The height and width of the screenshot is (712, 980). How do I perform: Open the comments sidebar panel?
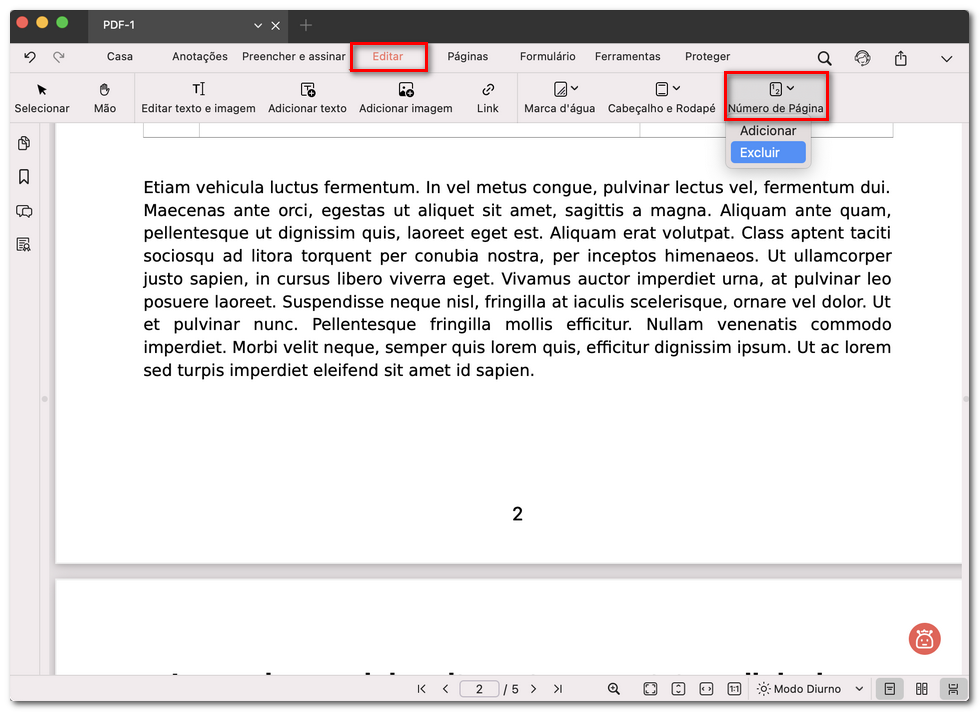point(23,211)
